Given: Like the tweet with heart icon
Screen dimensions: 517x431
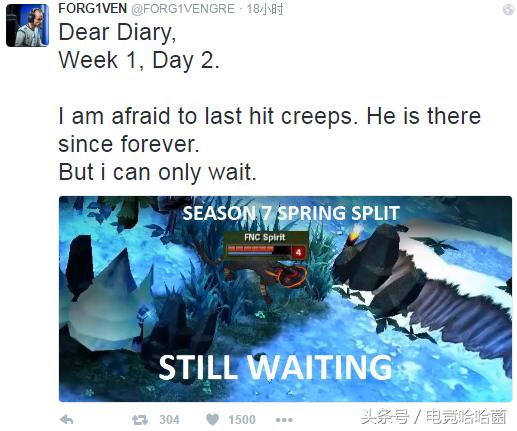Looking at the screenshot, I should [x=212, y=419].
